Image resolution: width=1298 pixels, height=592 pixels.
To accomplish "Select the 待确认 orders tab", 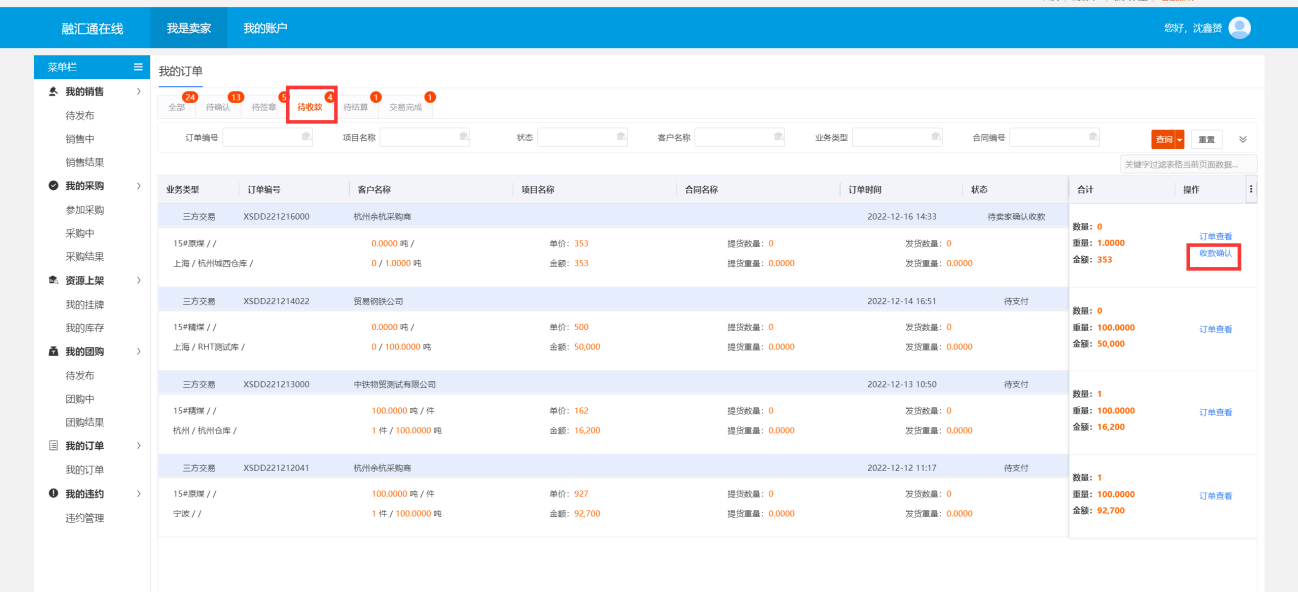I will (x=218, y=106).
